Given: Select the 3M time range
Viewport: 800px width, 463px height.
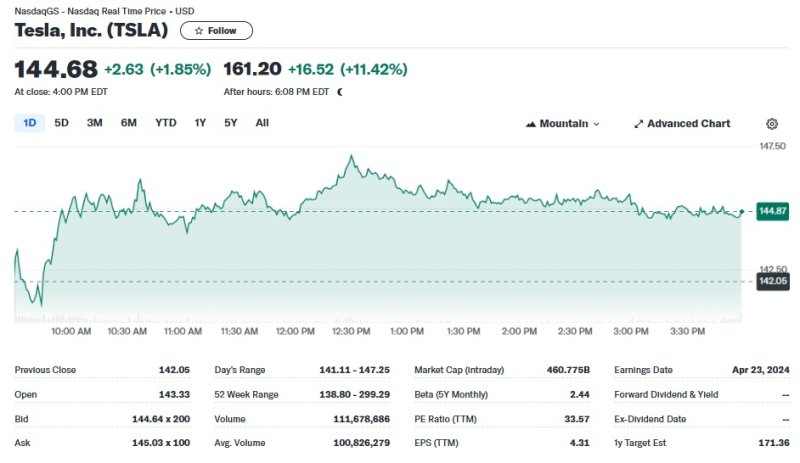Looking at the screenshot, I should point(95,123).
